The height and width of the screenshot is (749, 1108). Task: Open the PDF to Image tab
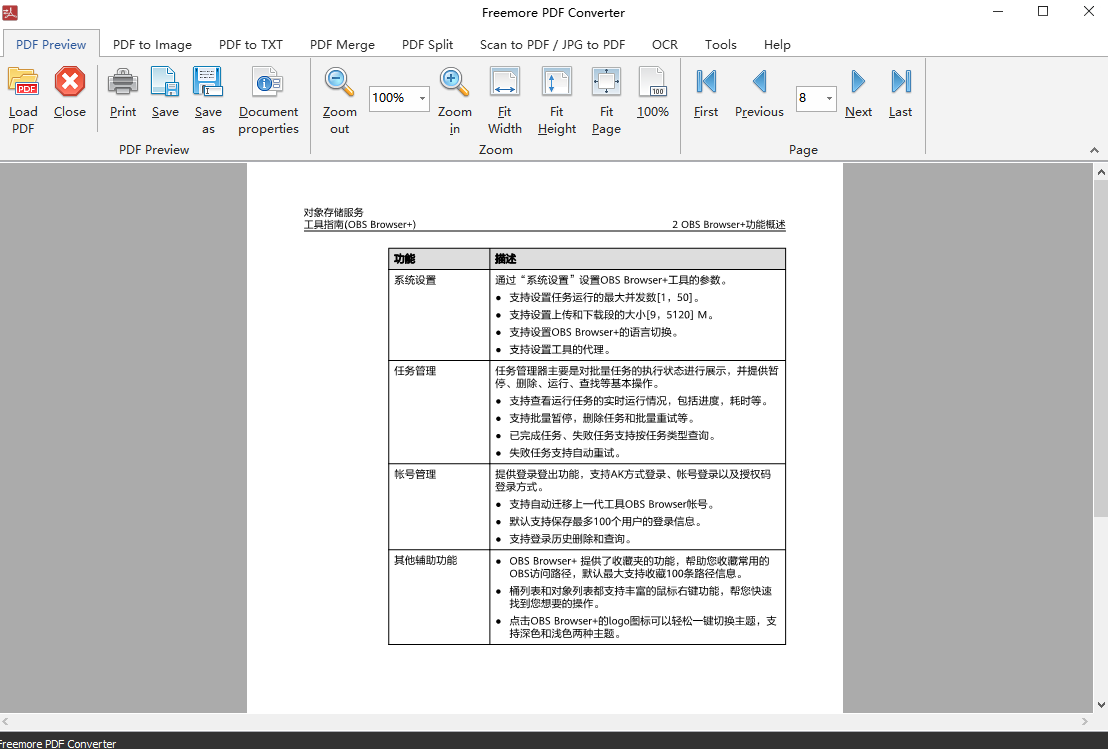(152, 45)
